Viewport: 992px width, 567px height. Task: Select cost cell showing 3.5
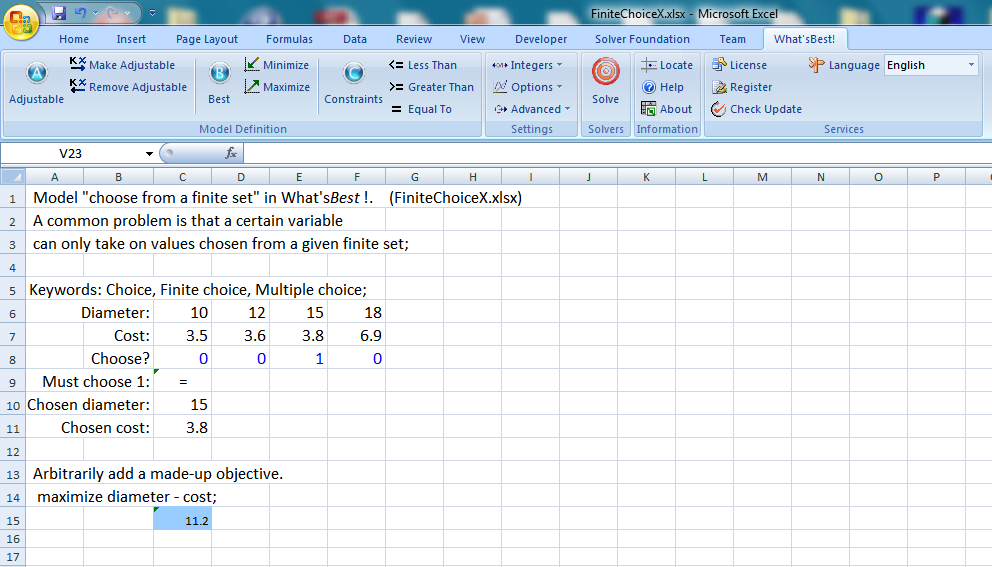[182, 335]
